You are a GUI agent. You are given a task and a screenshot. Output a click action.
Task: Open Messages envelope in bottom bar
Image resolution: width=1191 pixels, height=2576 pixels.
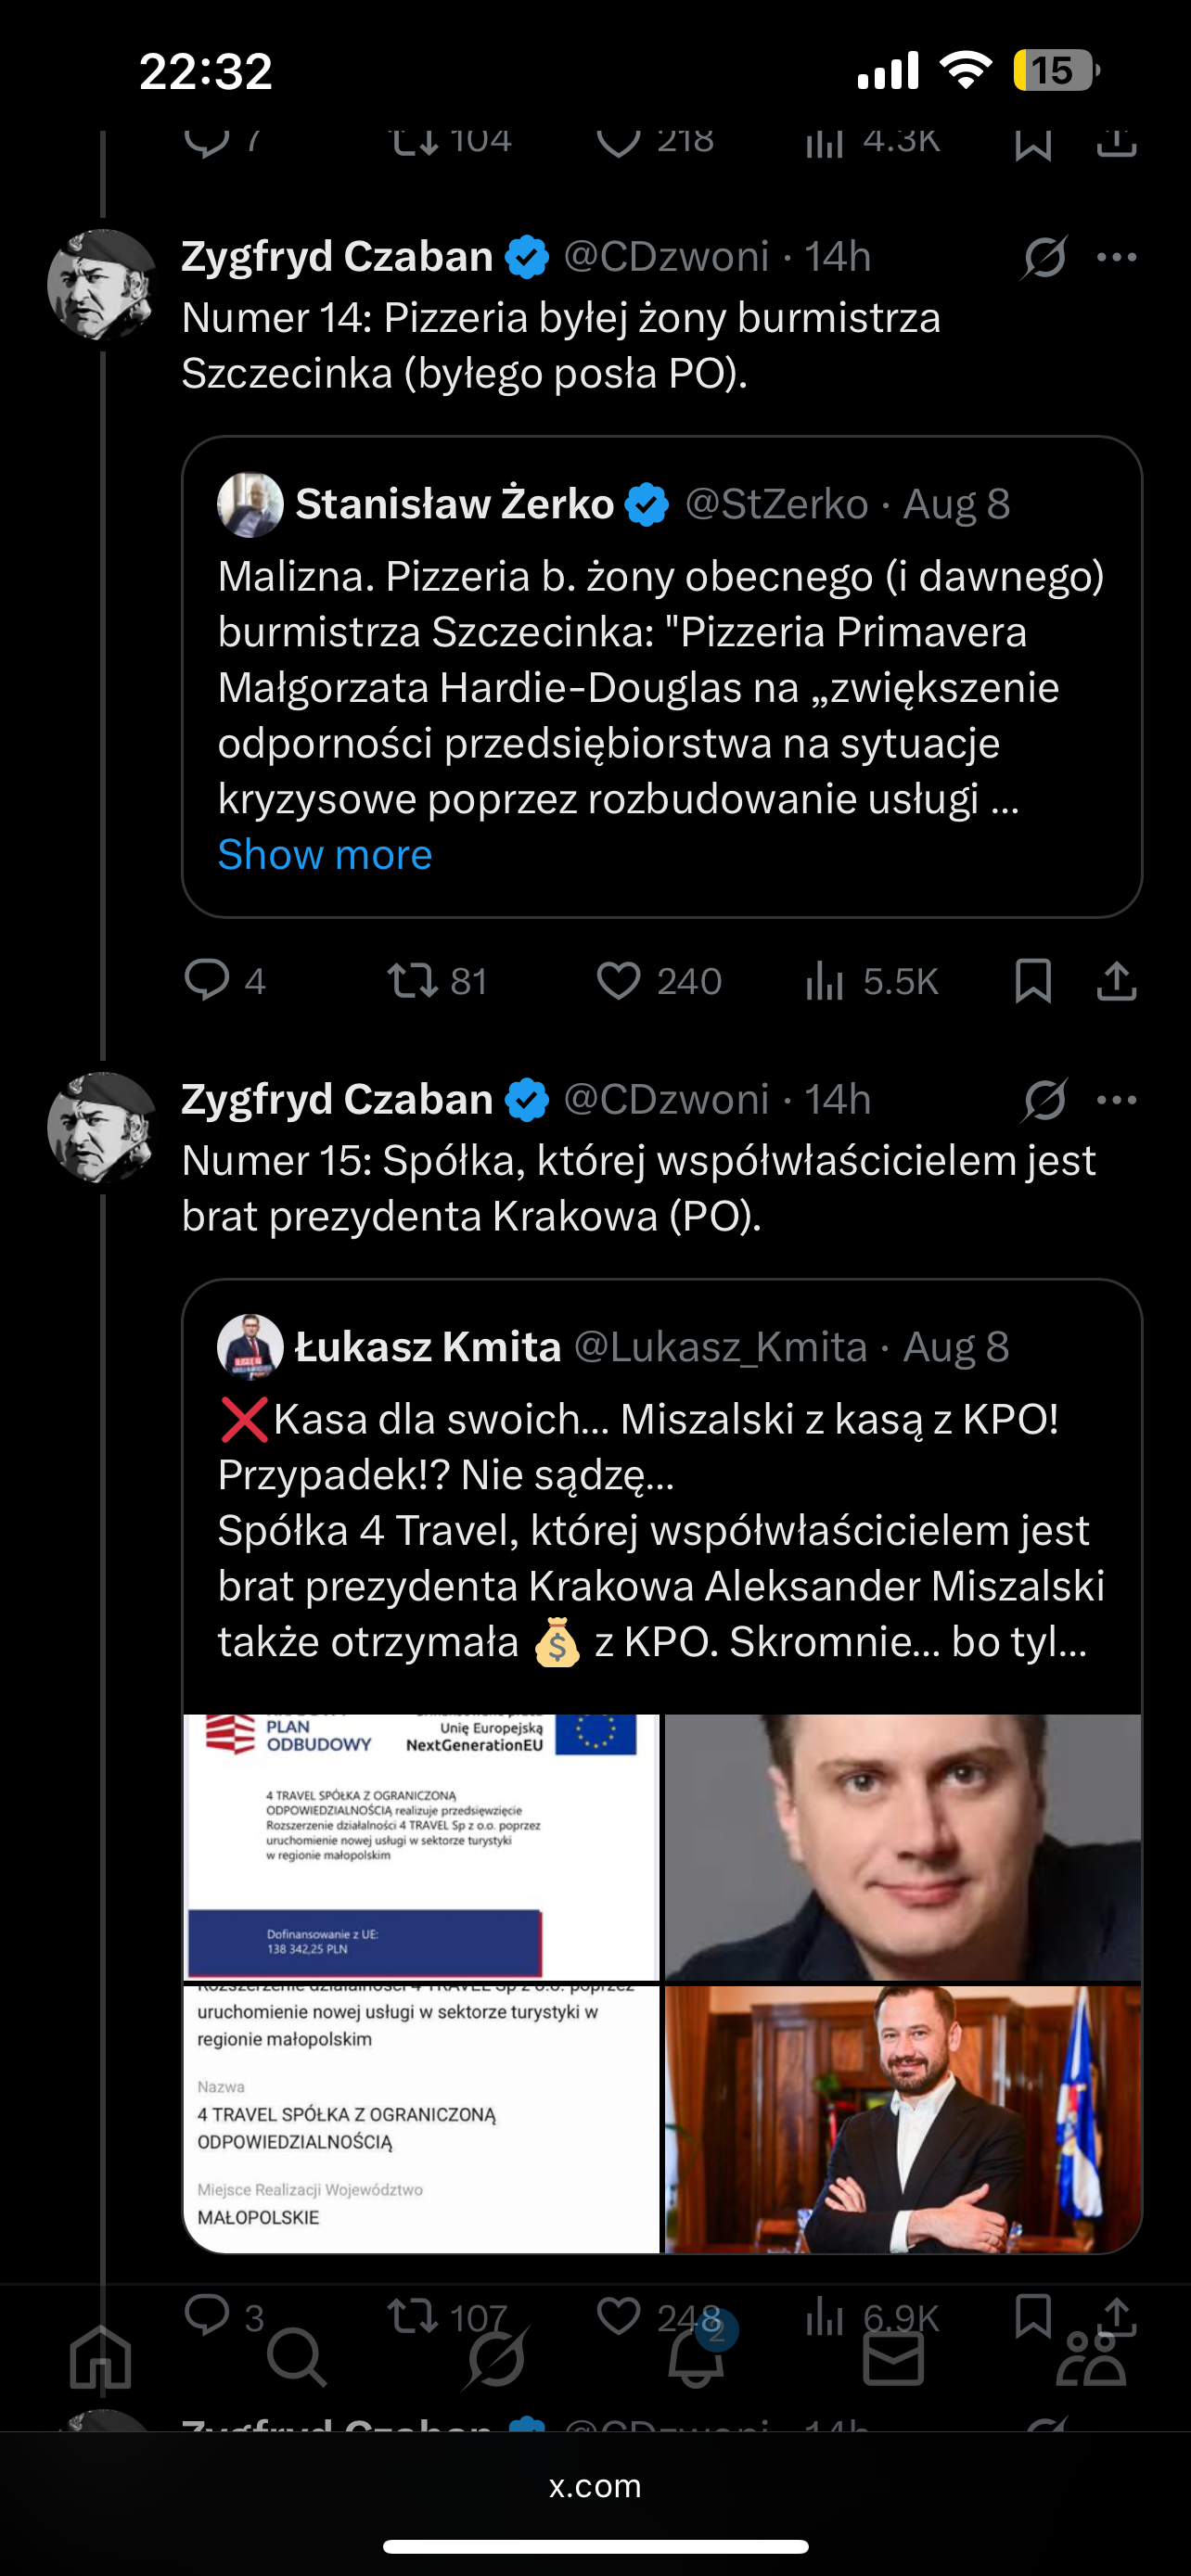point(893,2358)
